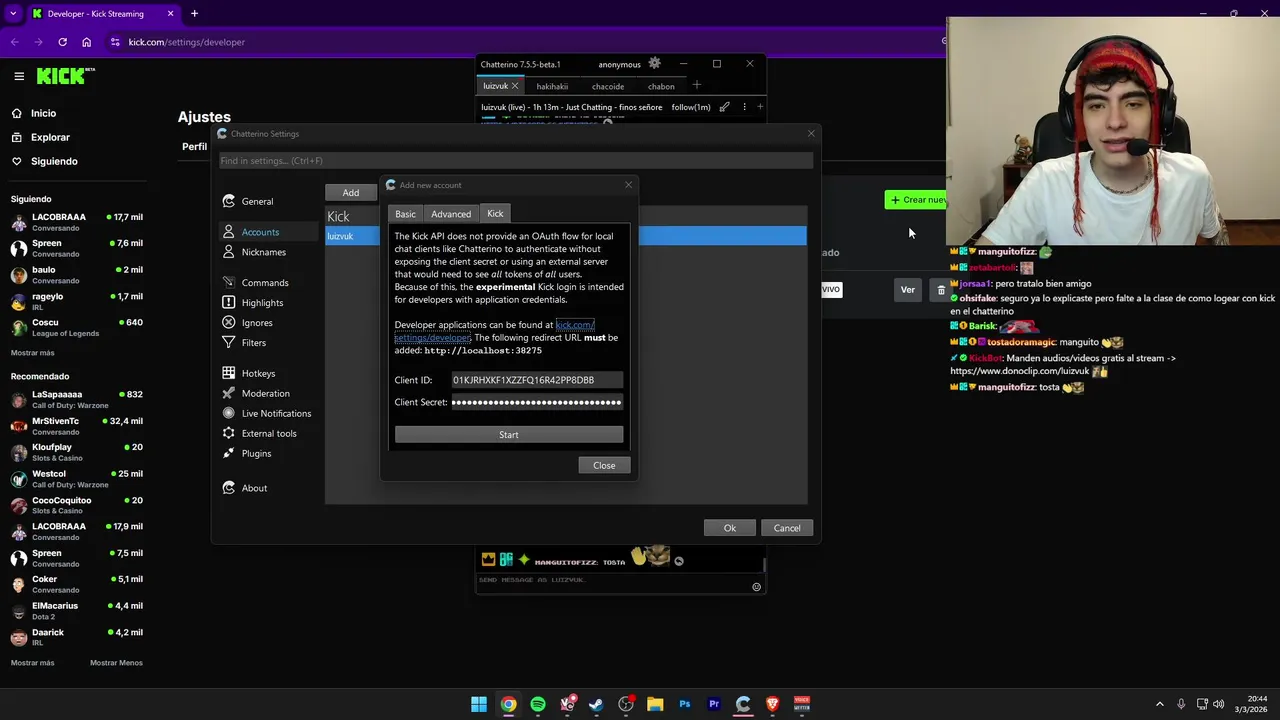
Task: Reload the browser page
Action: pos(62,42)
